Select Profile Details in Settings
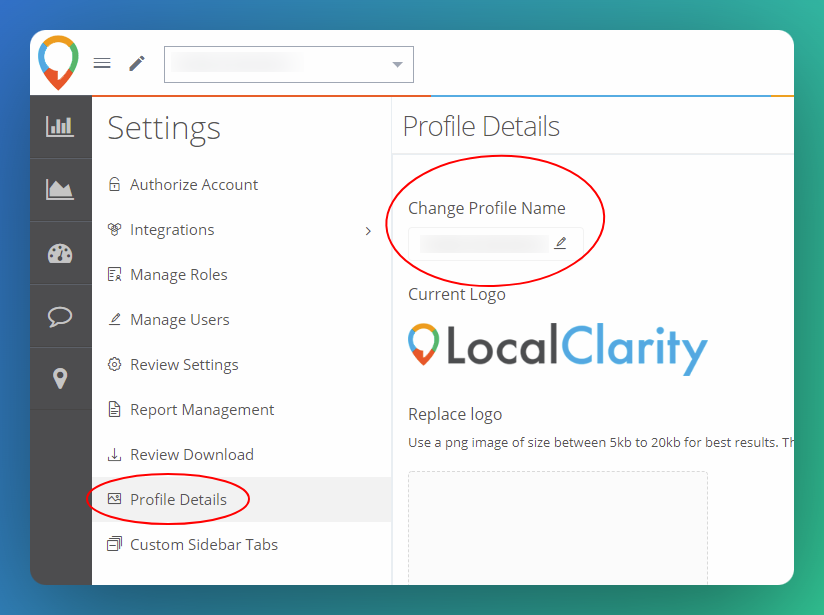The height and width of the screenshot is (615, 824). [x=242, y=499]
